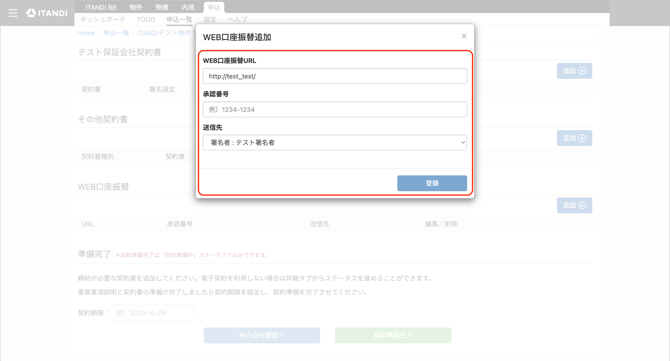Add a テスト保証会社契約書 with 追加 button
Screen dimensions: 670x361
(574, 71)
